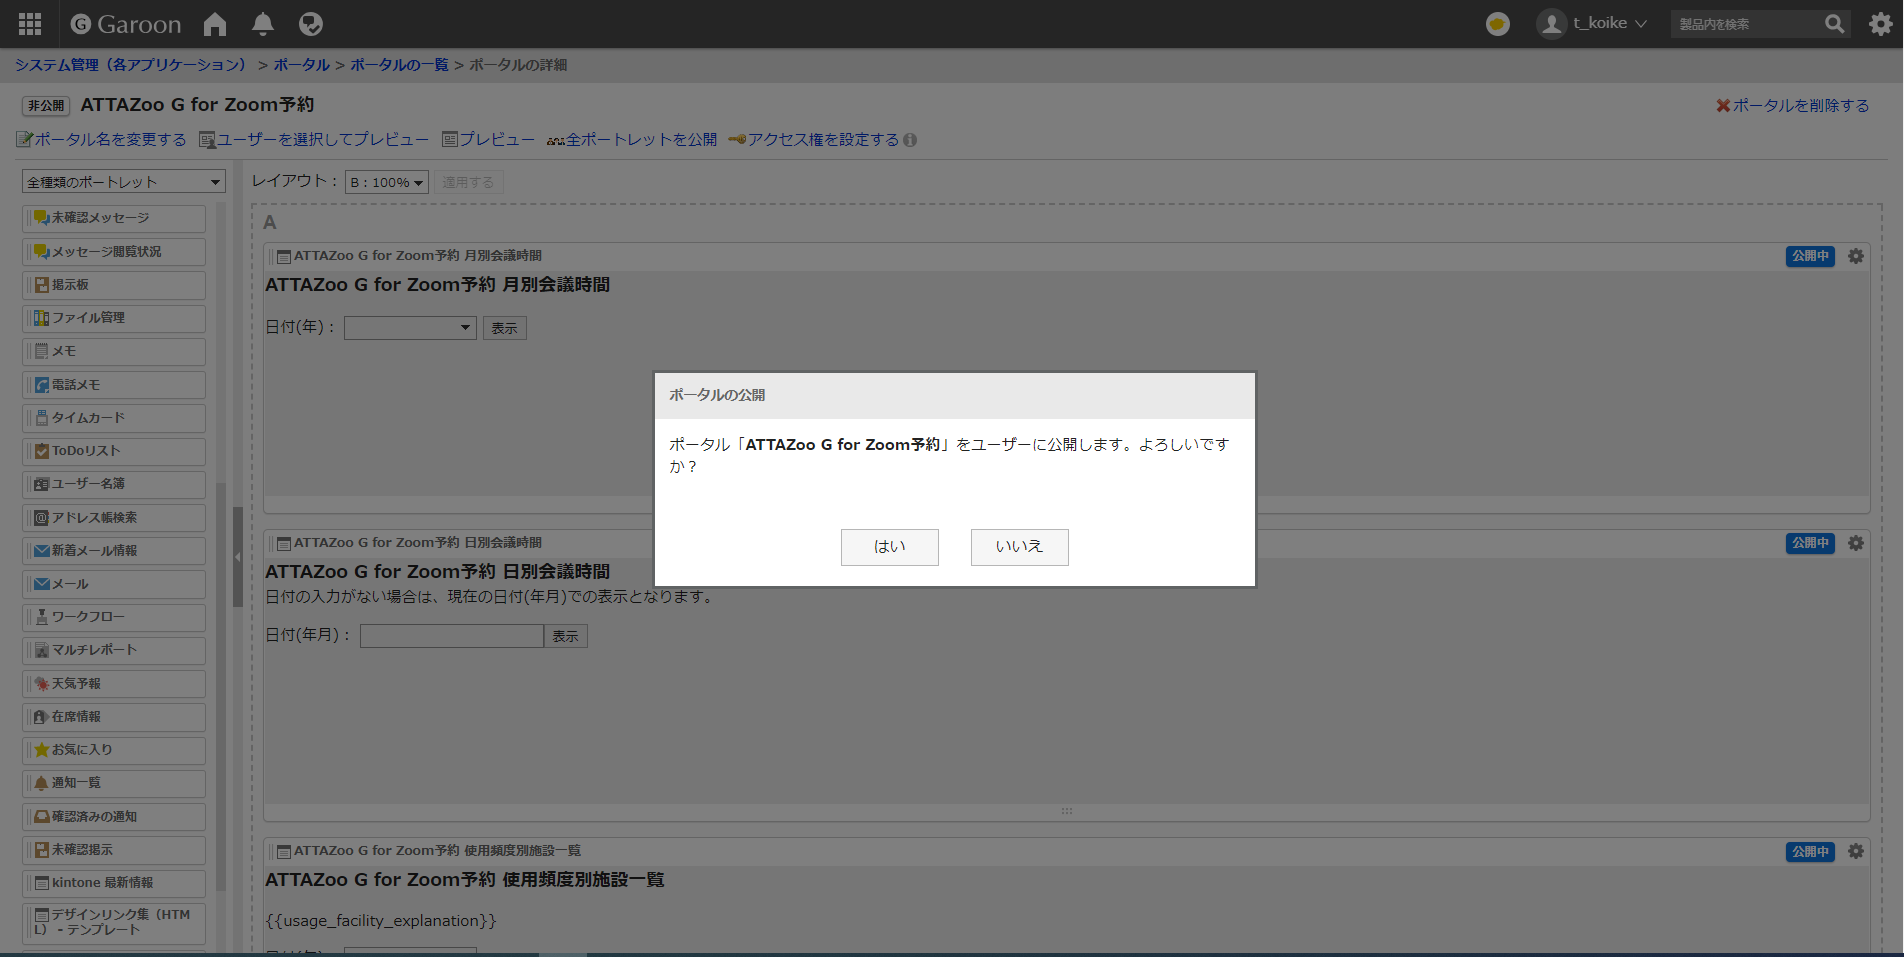This screenshot has width=1904, height=957.
Task: Confirm publishing with the はい button
Action: click(x=889, y=547)
